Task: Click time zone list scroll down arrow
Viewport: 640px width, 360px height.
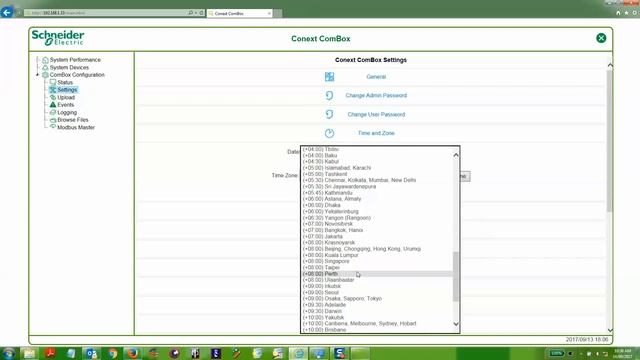Action: pyautogui.click(x=456, y=324)
